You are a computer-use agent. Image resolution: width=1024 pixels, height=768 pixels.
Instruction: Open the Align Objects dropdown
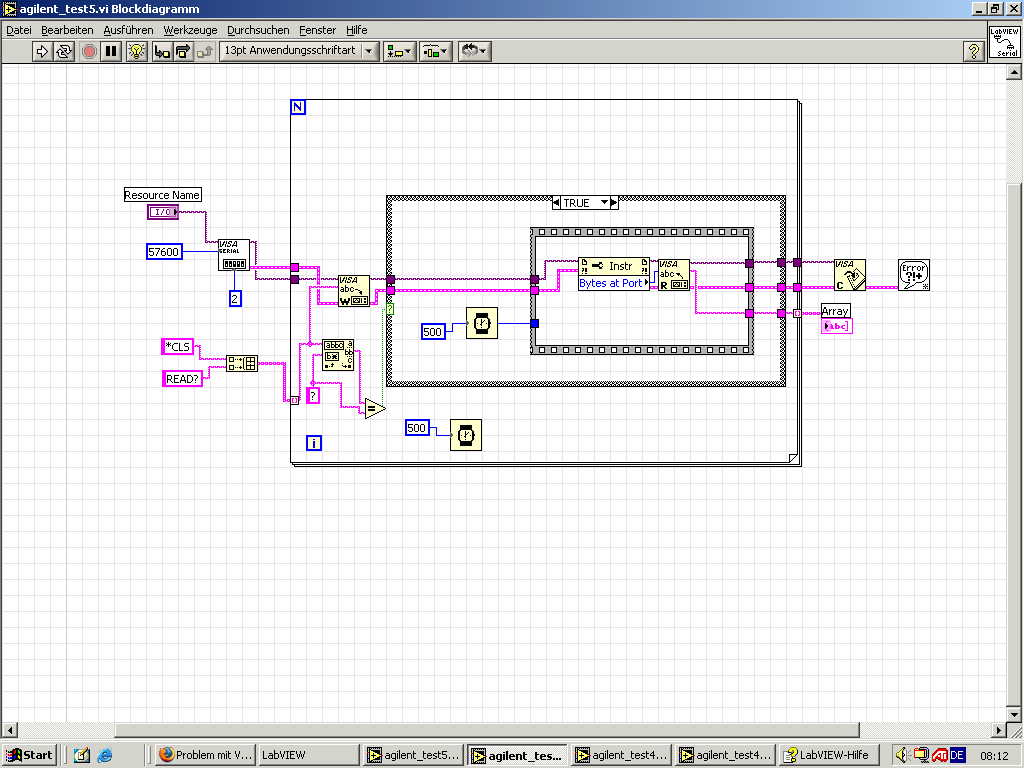pos(400,51)
